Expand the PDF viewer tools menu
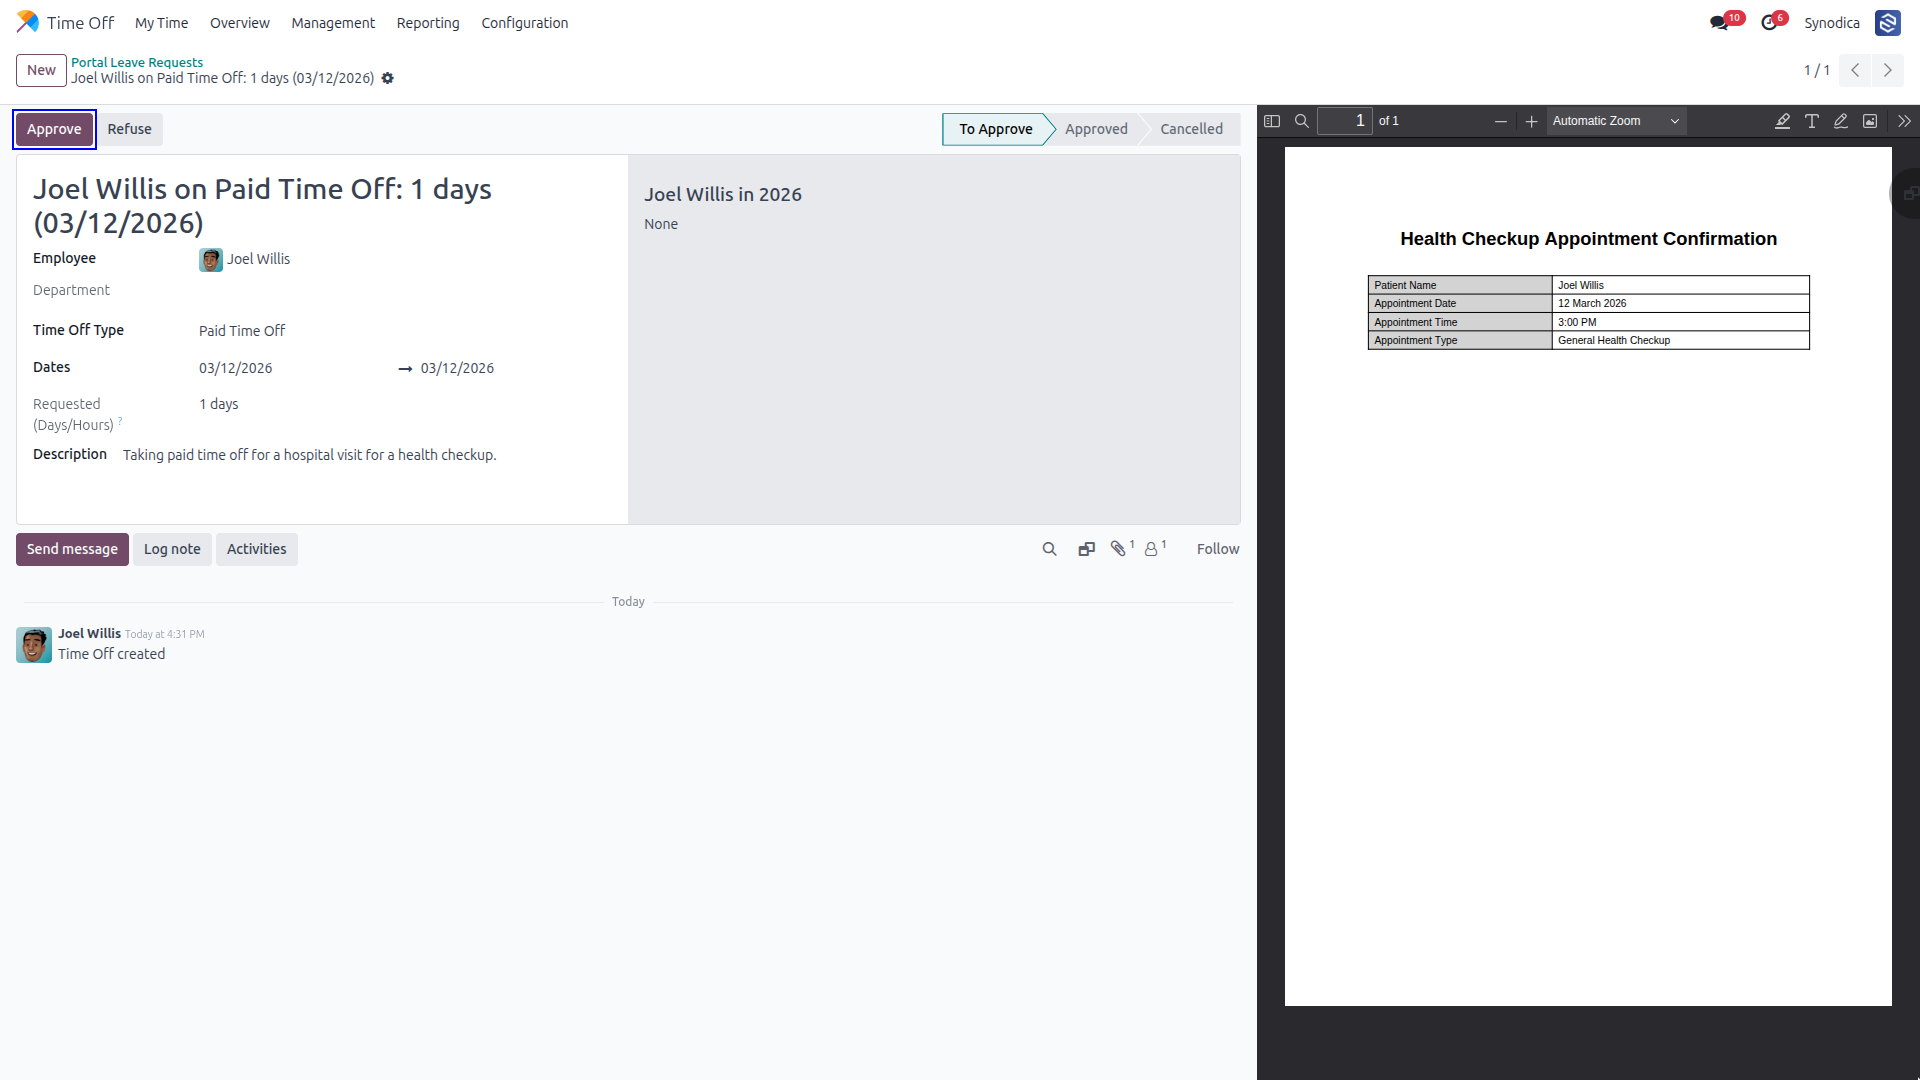This screenshot has height=1080, width=1920. 1904,121
